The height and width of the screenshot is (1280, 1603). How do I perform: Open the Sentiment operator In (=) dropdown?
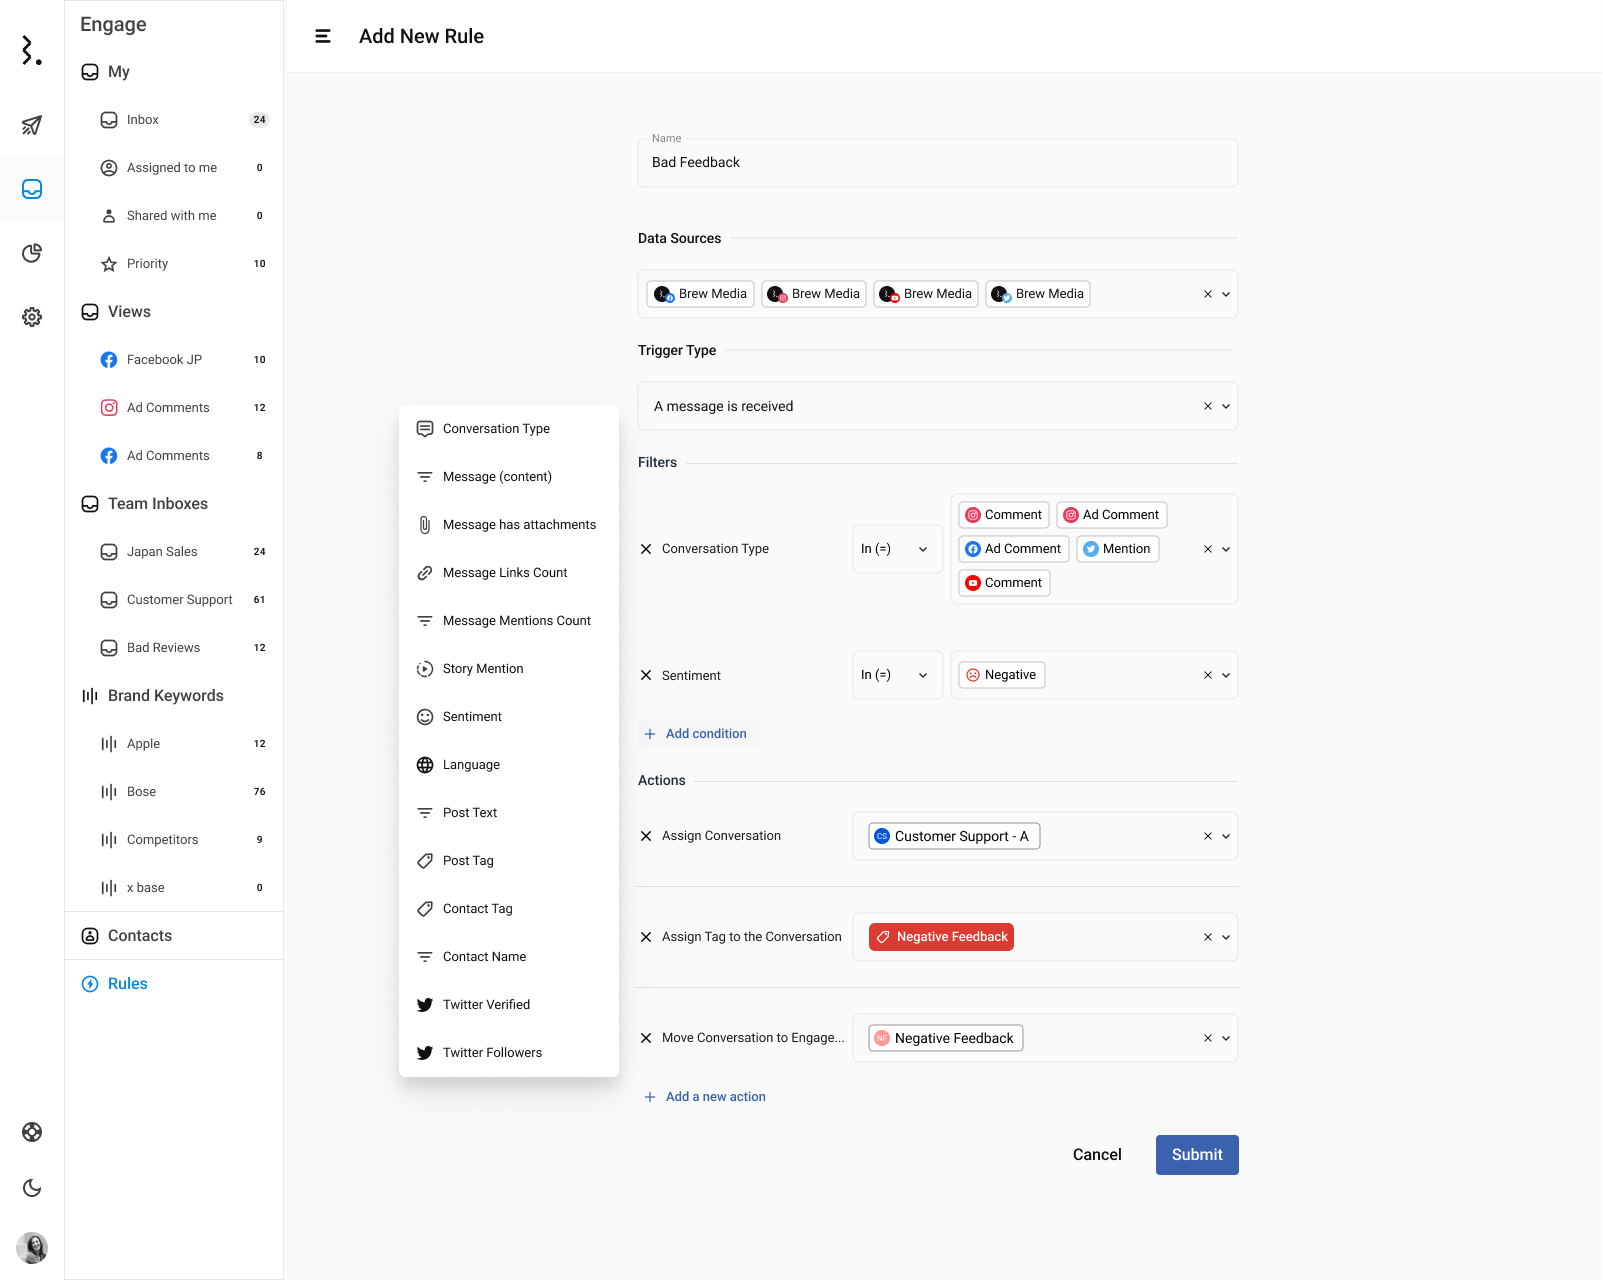tap(897, 675)
